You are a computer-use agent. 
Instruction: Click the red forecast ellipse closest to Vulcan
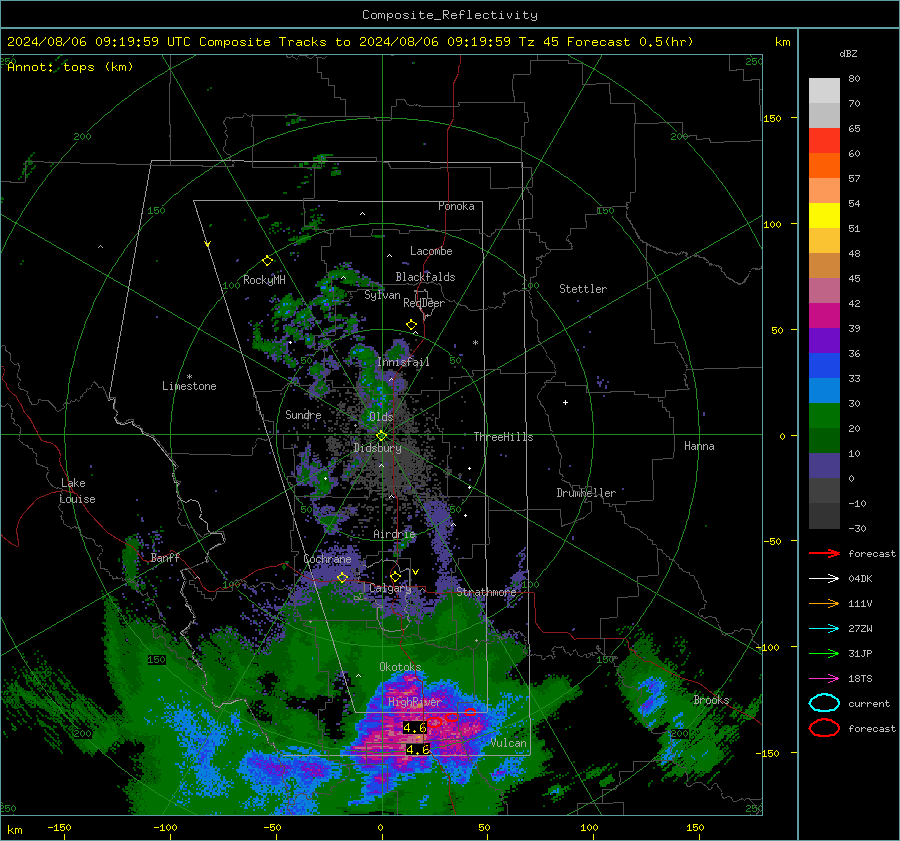click(x=470, y=712)
